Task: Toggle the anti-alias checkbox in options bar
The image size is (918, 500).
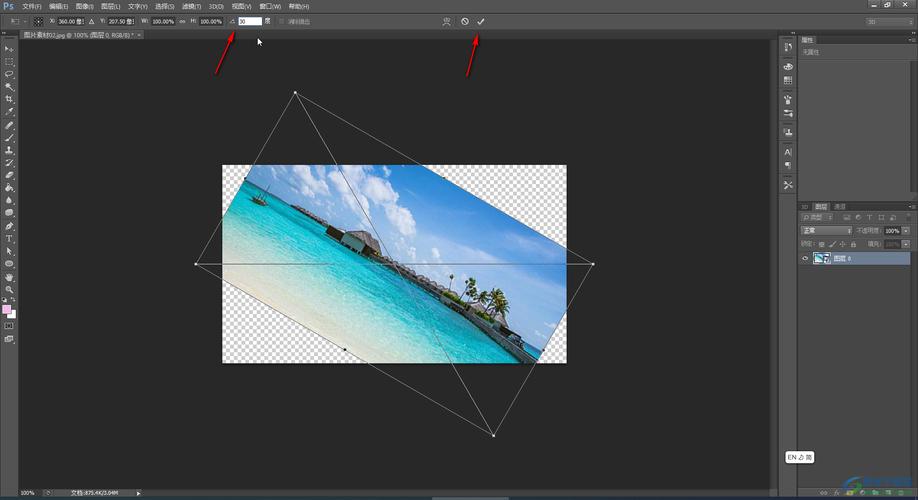Action: pyautogui.click(x=281, y=21)
